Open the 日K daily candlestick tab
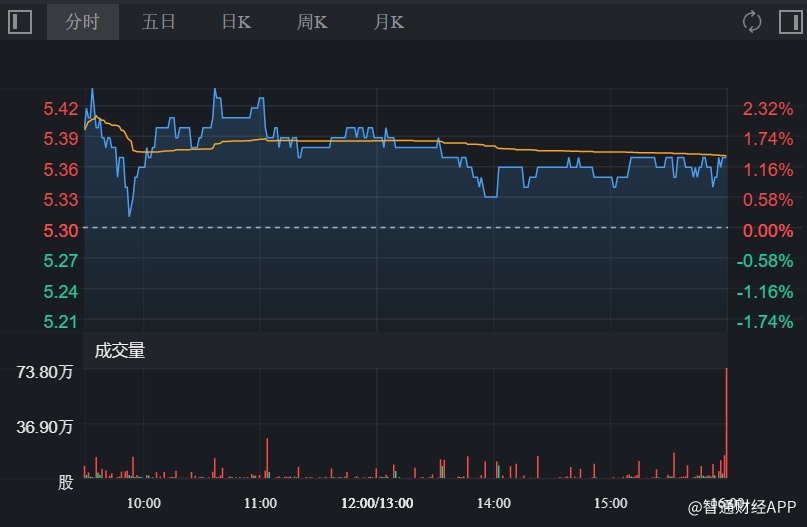Screen dimensions: 807x527 (x=236, y=22)
